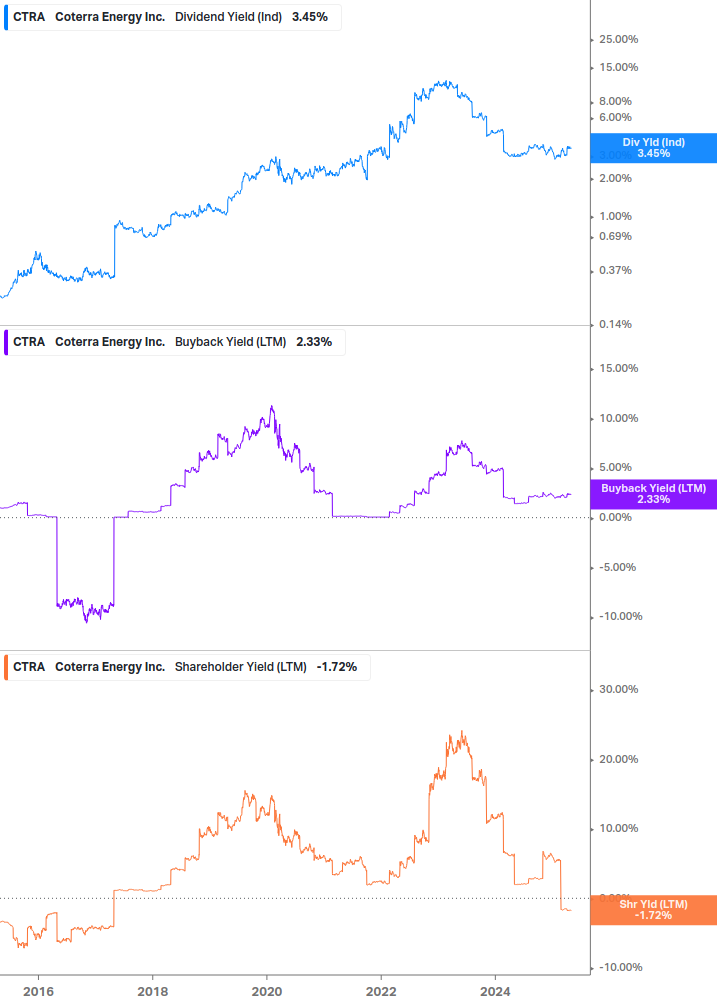Click the Buyback Yield (LTM) legend label

tap(230, 342)
